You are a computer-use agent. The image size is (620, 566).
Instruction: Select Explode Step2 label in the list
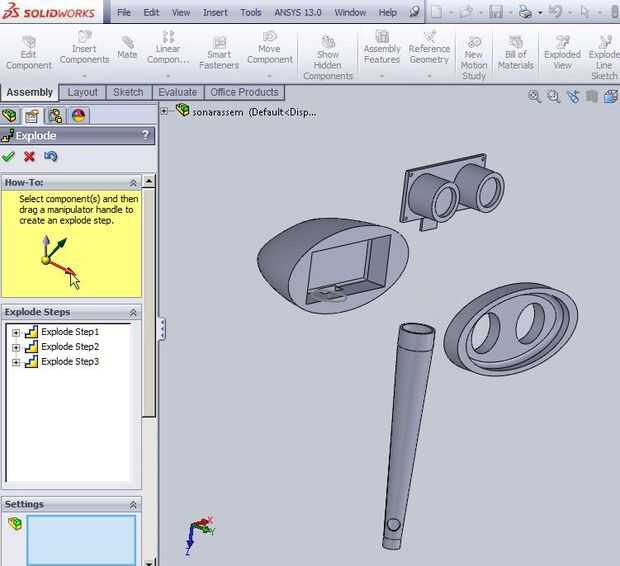[70, 347]
